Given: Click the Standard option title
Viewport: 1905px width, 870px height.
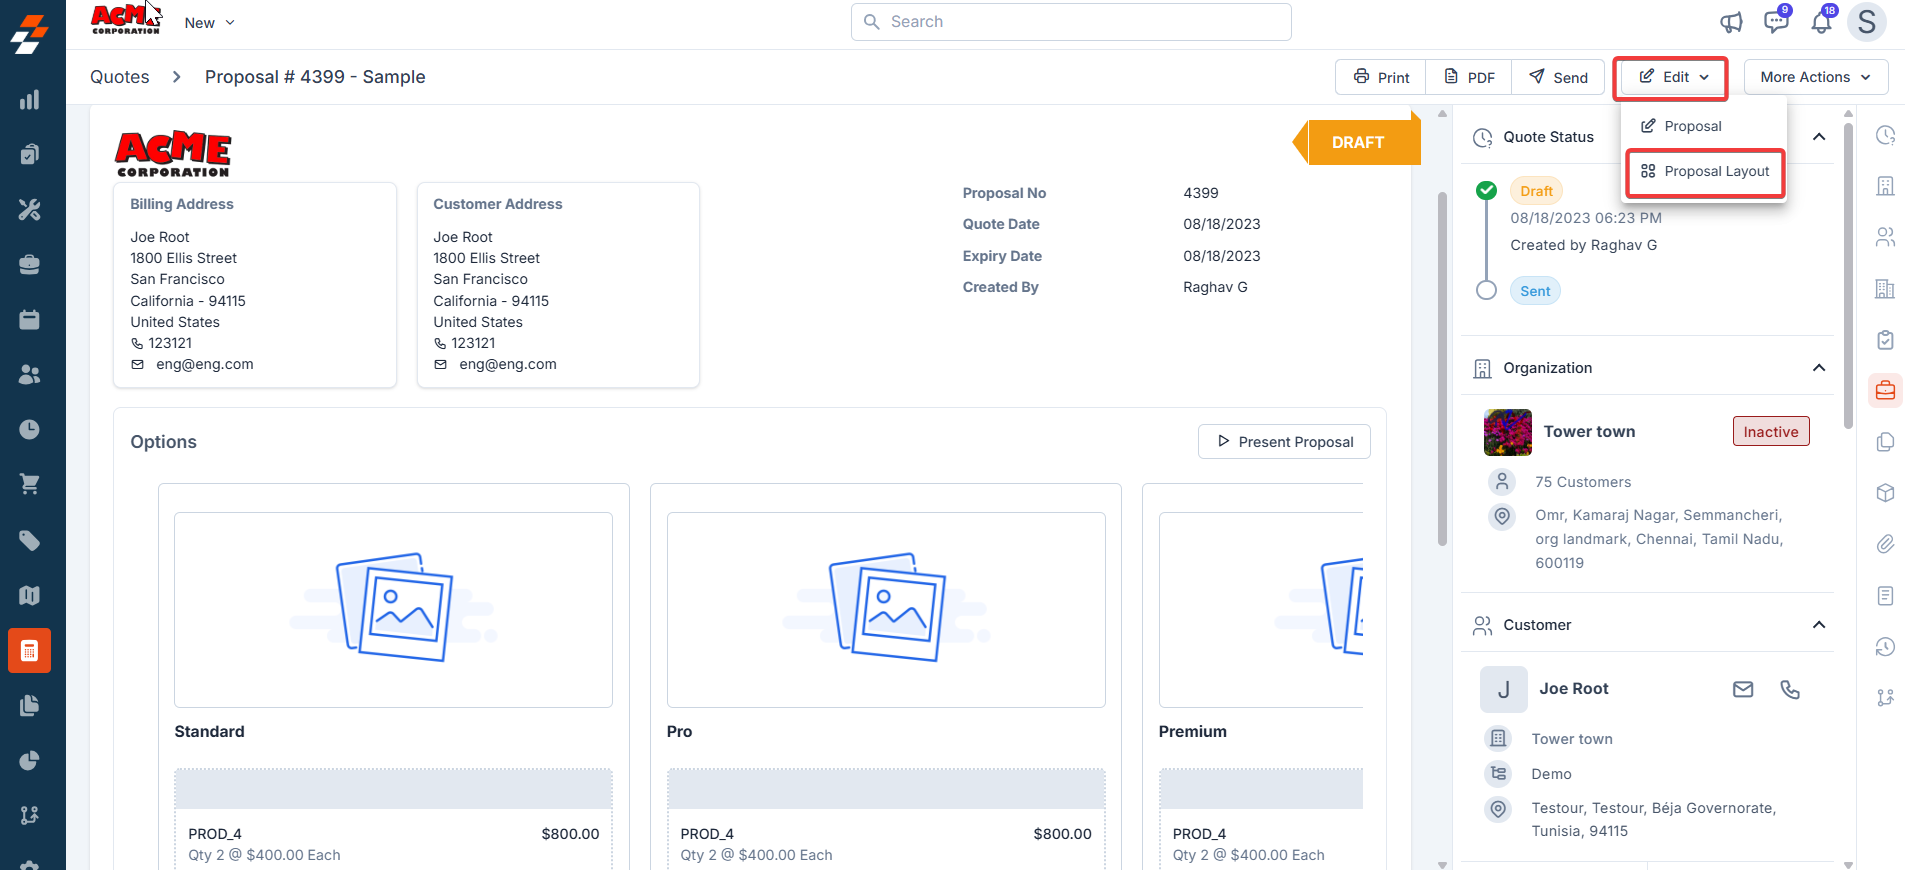Looking at the screenshot, I should [x=209, y=732].
